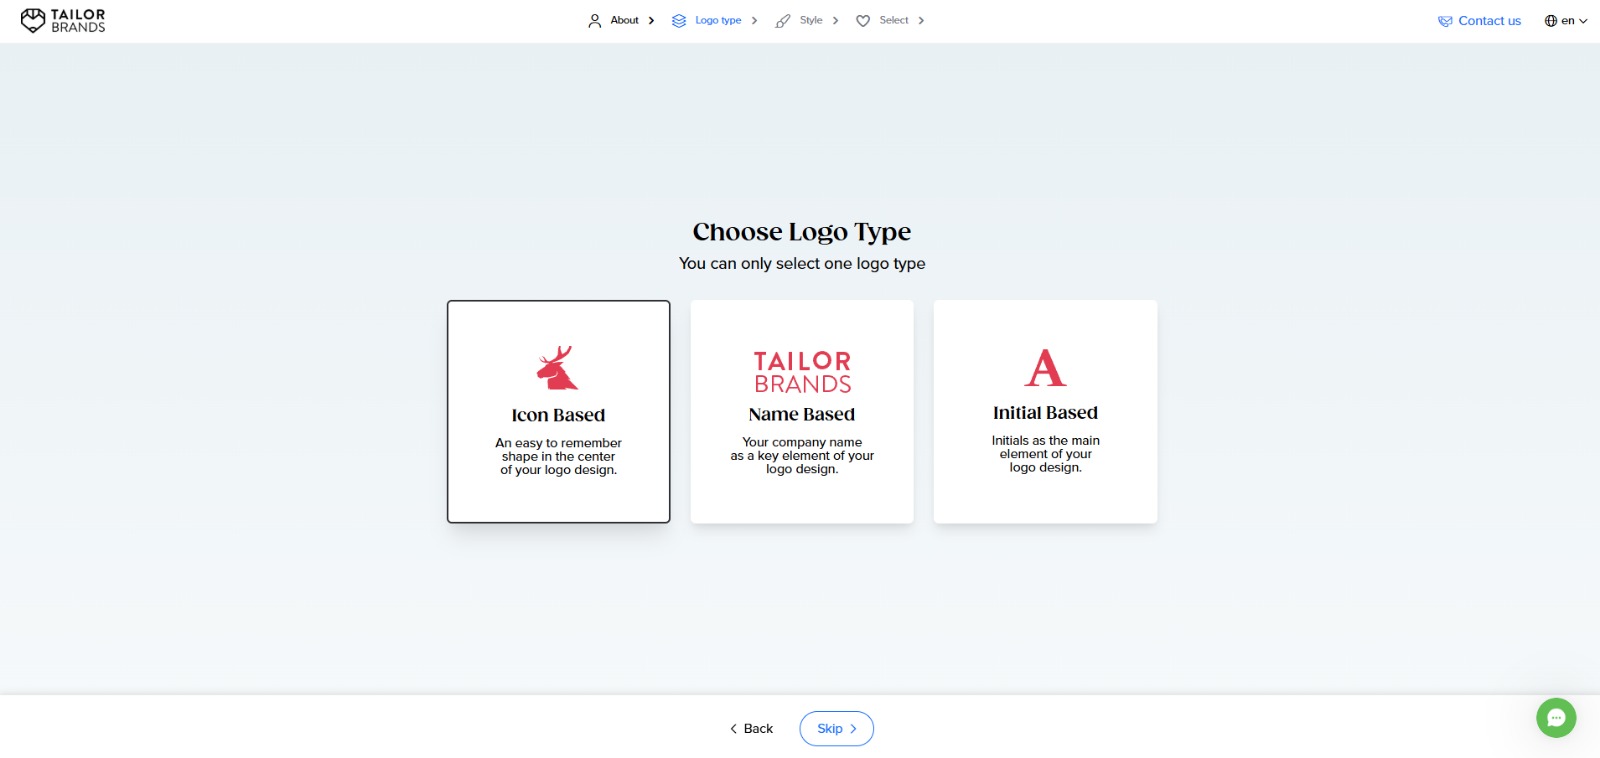The height and width of the screenshot is (758, 1600).
Task: Open the green chat support bubble
Action: [1556, 718]
